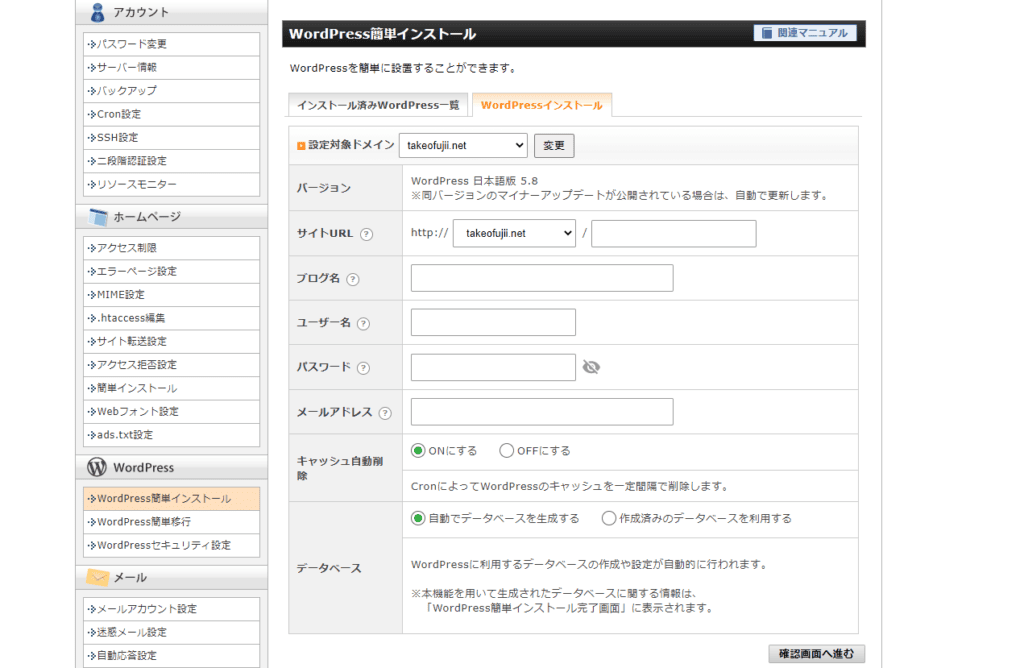Open help icon next to ユーザー名

point(364,323)
